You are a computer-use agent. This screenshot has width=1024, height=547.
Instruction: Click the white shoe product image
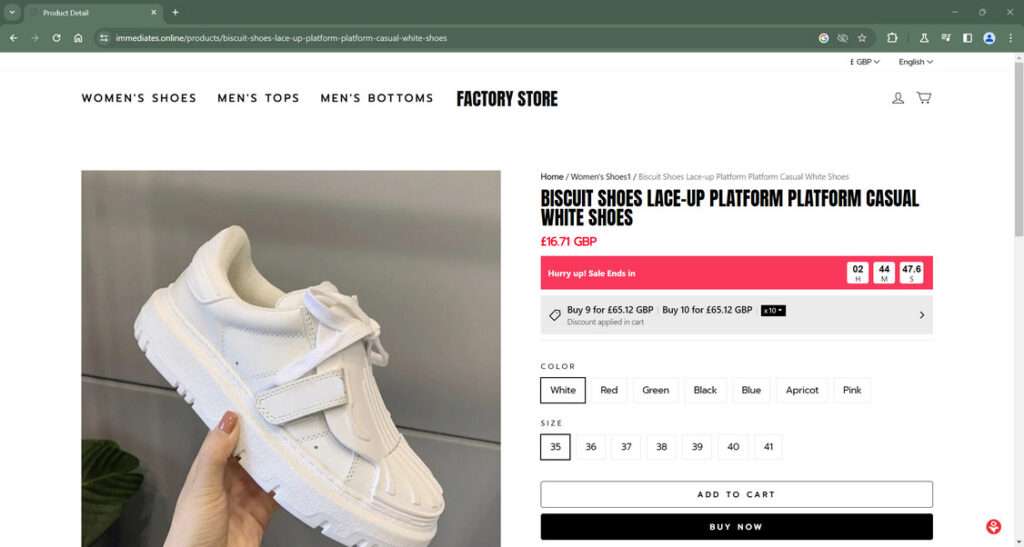[290, 358]
